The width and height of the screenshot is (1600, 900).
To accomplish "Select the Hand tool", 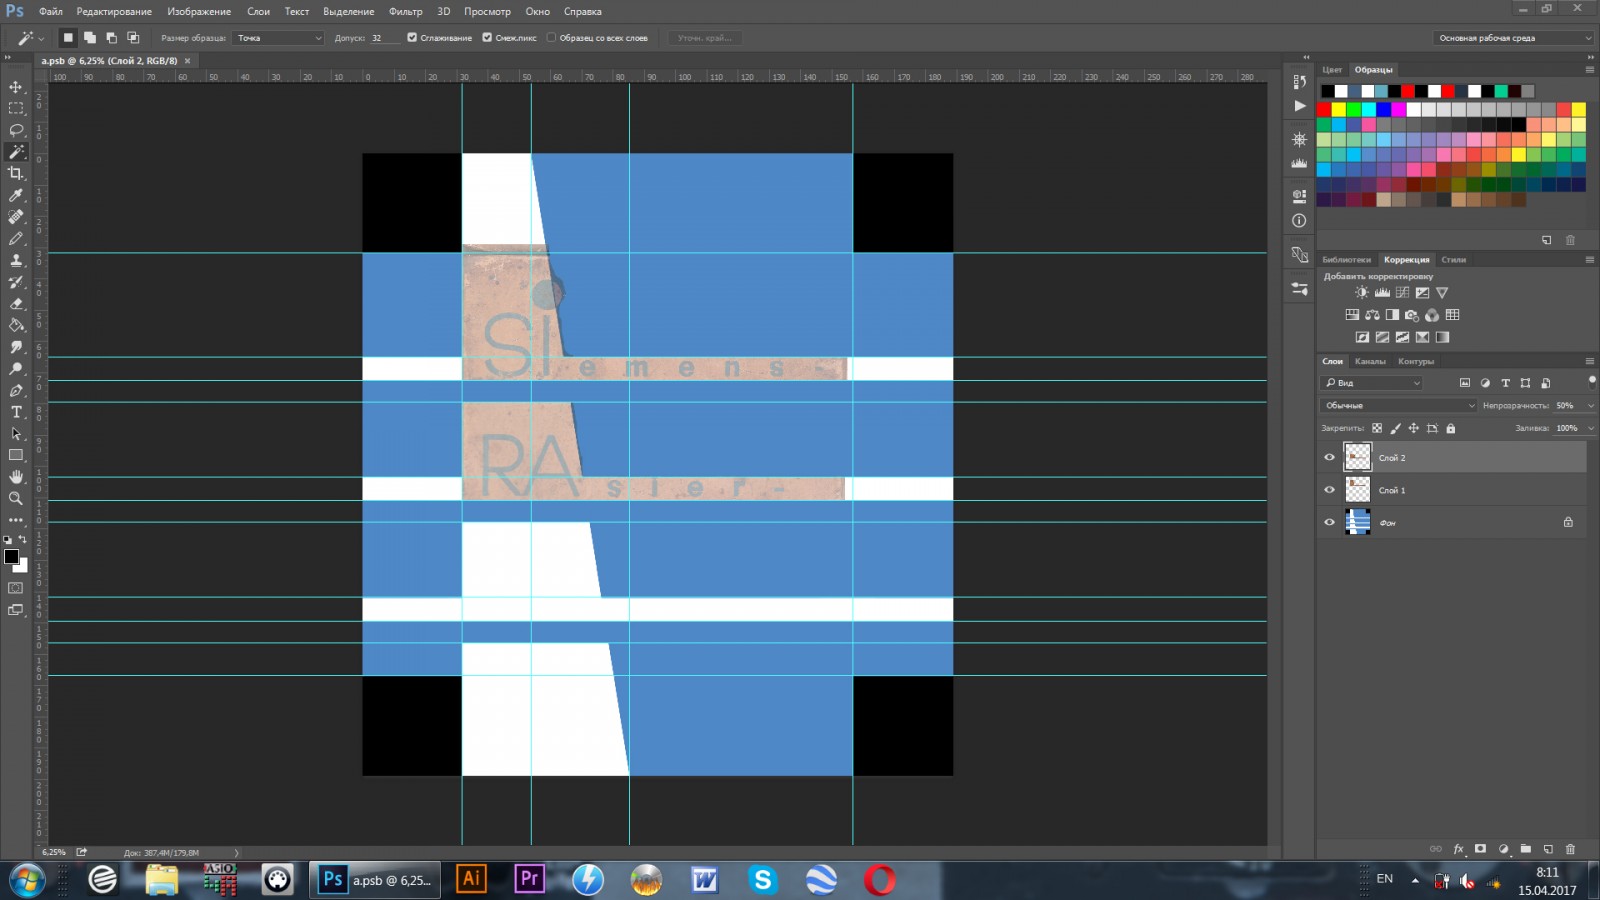I will (x=16, y=477).
